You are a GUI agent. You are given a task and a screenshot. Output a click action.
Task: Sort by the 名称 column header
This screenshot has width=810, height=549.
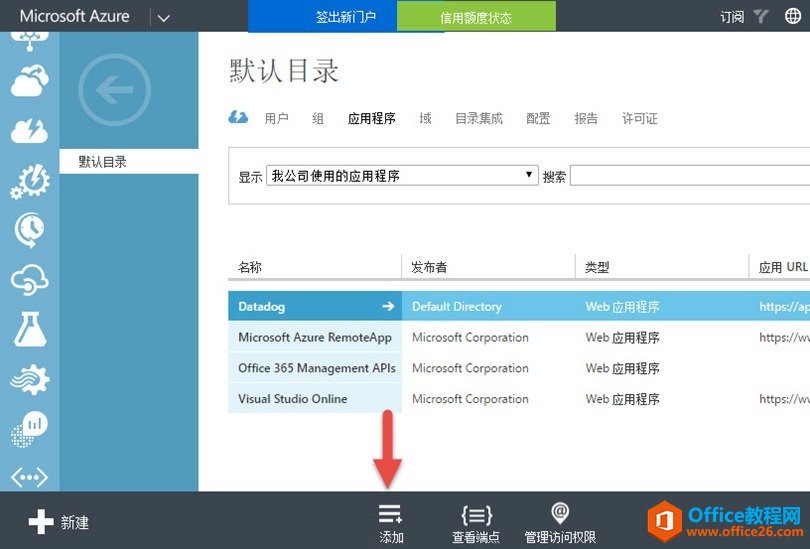(250, 267)
